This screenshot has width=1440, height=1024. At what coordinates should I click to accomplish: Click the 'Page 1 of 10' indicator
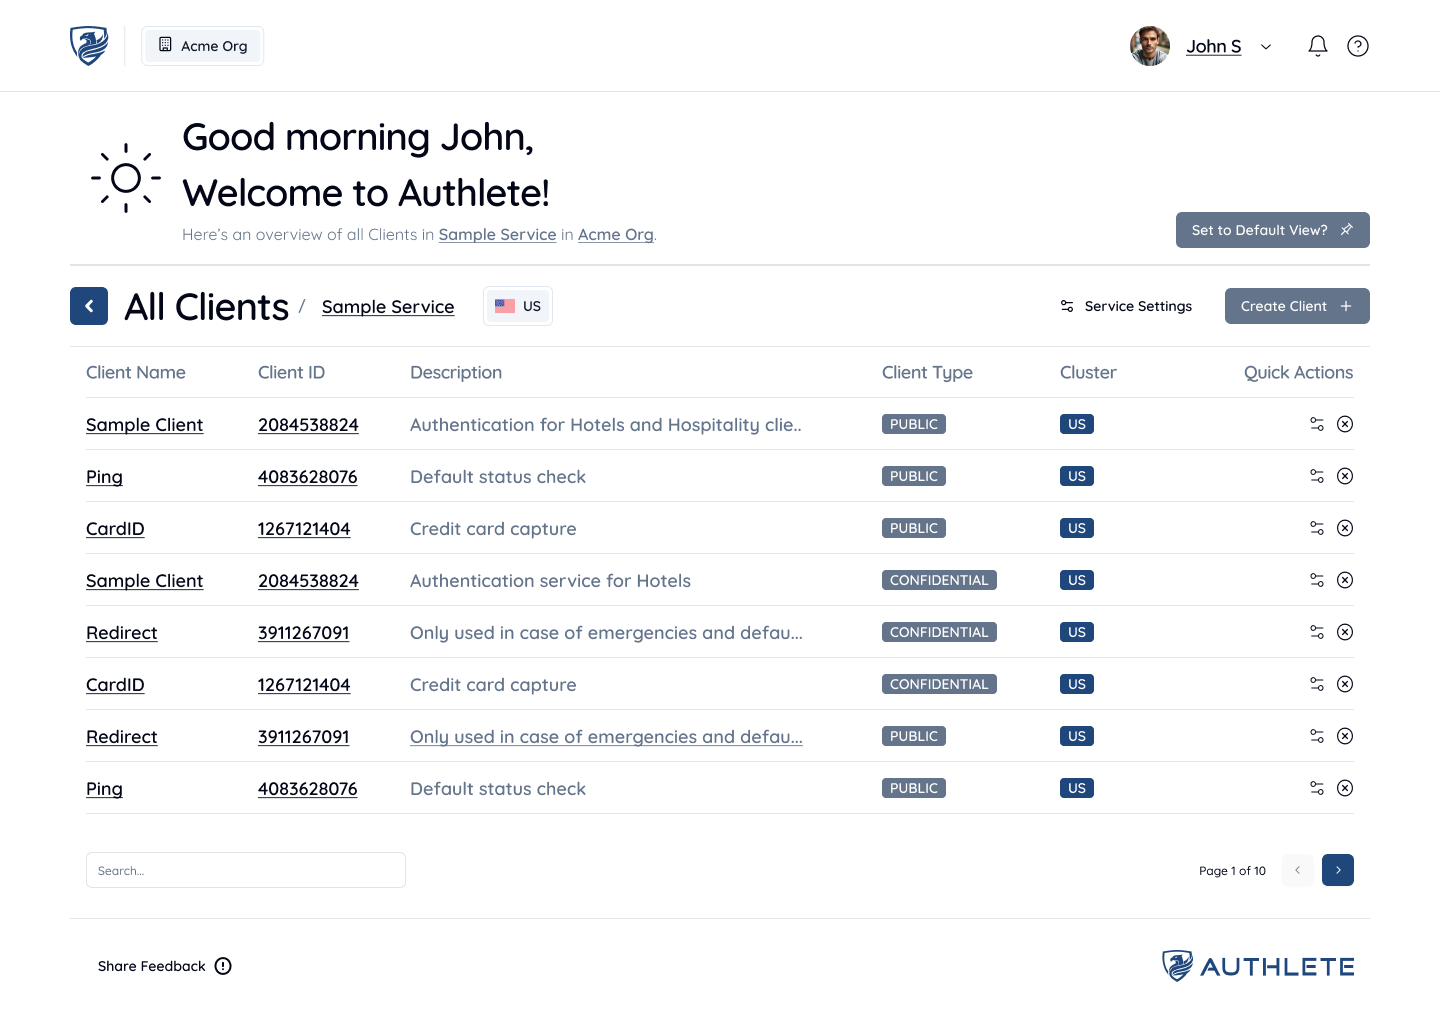1232,871
